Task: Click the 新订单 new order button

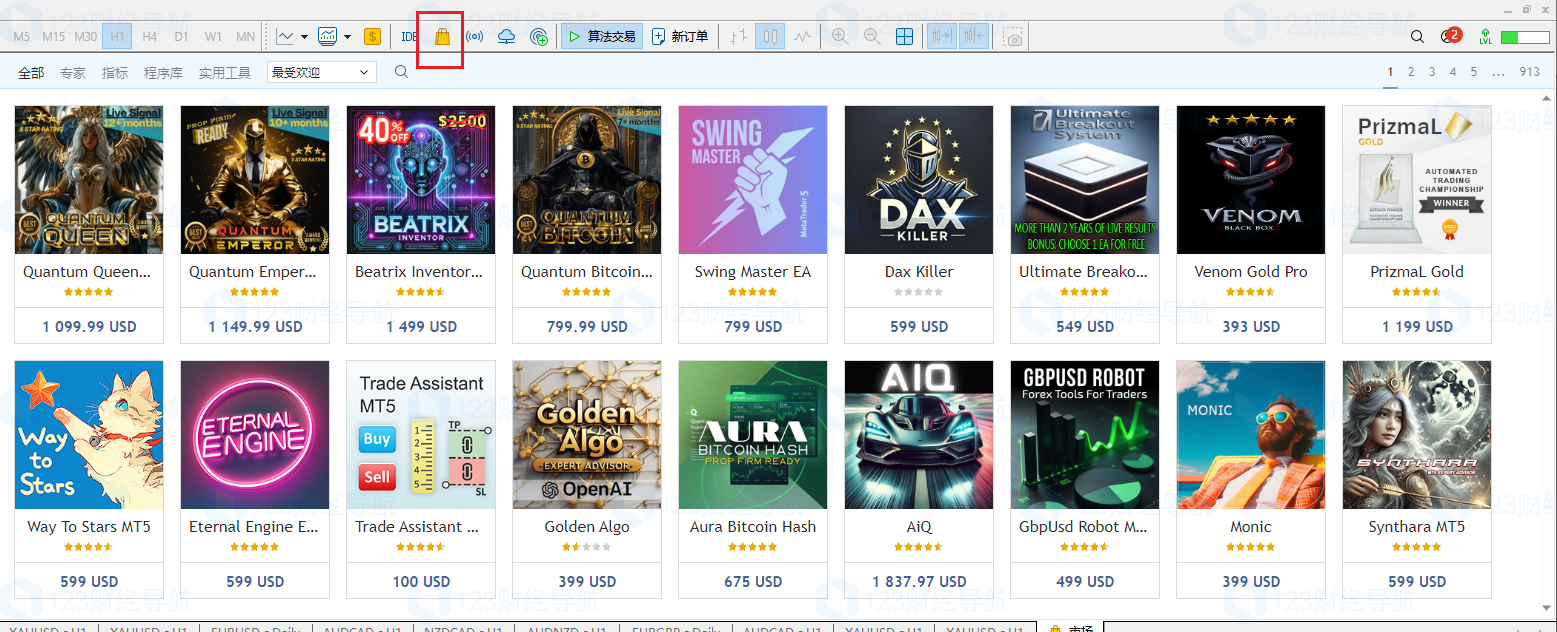Action: (680, 37)
